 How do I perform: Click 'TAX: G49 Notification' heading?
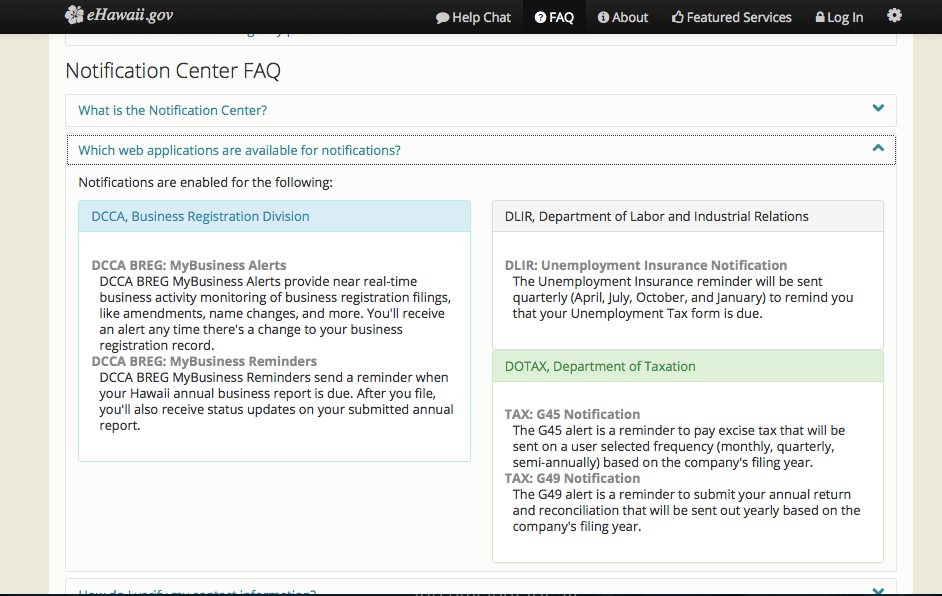pyautogui.click(x=572, y=479)
